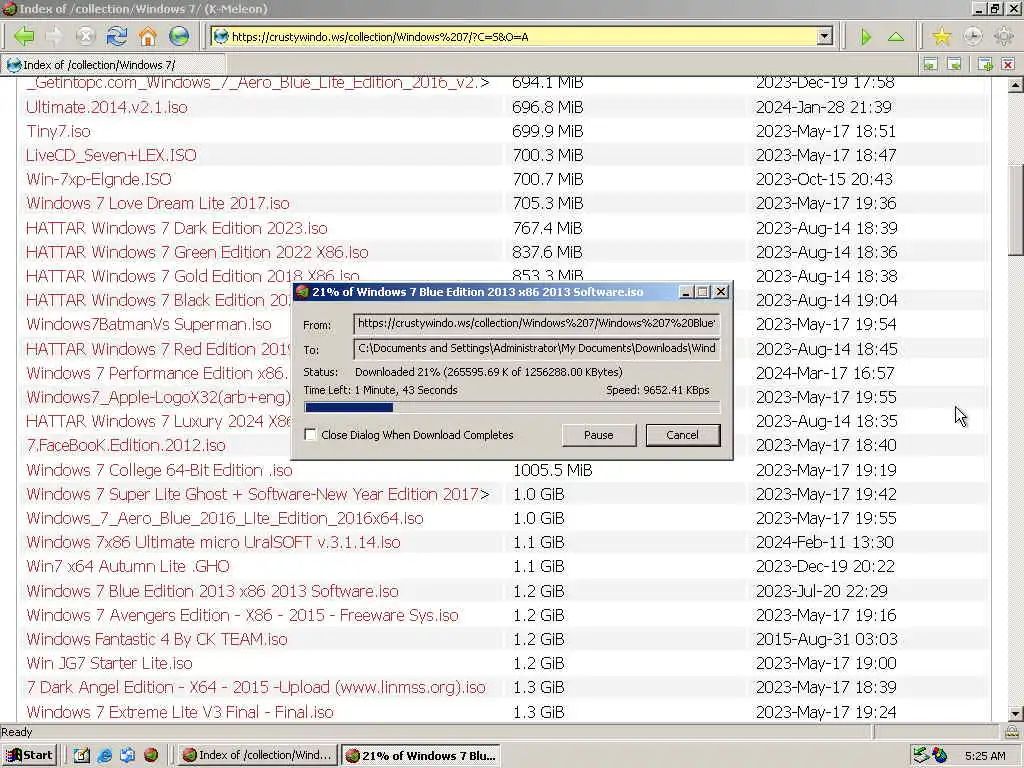The height and width of the screenshot is (768, 1024).
Task: Click the browser address bar
Action: pyautogui.click(x=521, y=37)
